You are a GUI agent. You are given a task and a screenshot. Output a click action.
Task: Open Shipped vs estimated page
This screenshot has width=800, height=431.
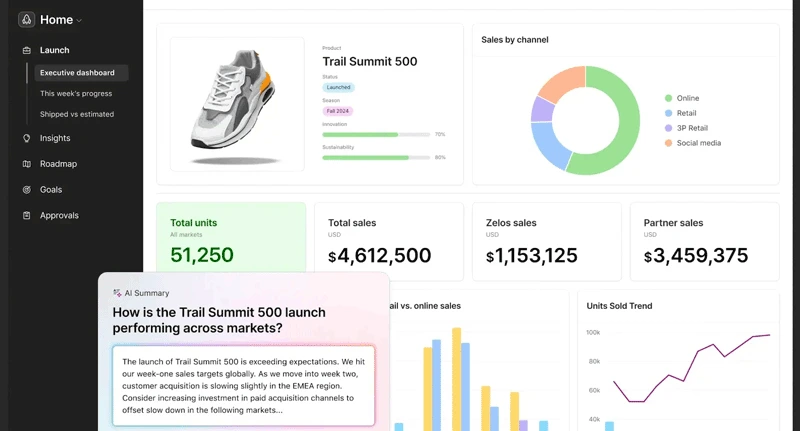pos(77,114)
